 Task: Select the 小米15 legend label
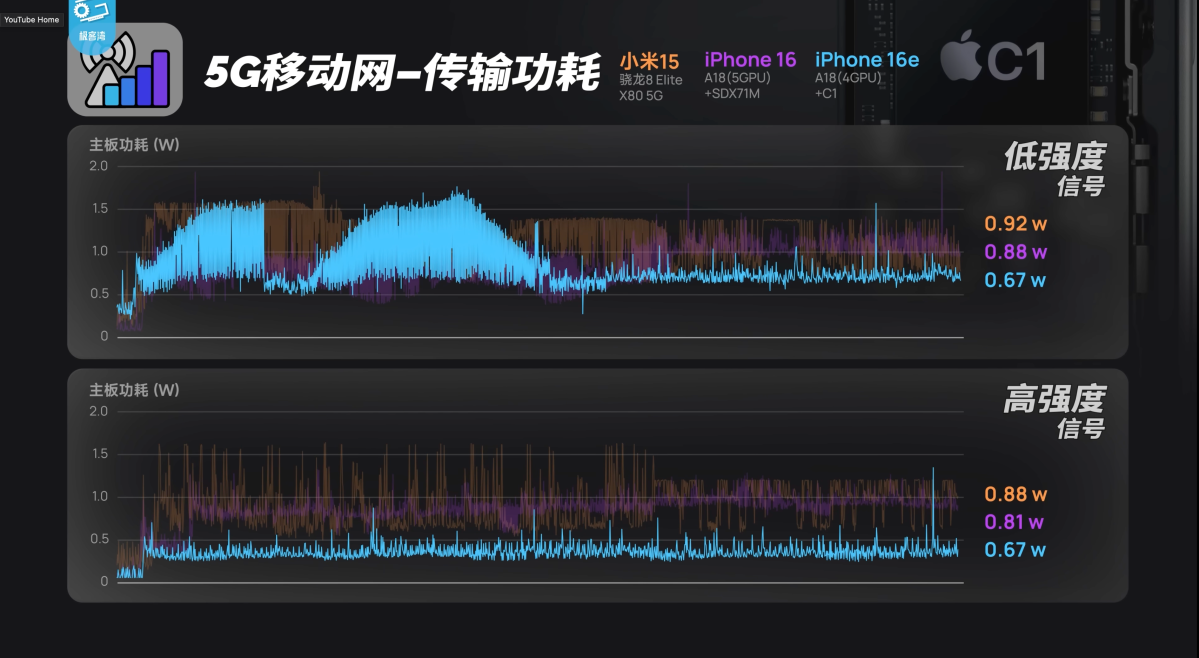click(x=649, y=61)
